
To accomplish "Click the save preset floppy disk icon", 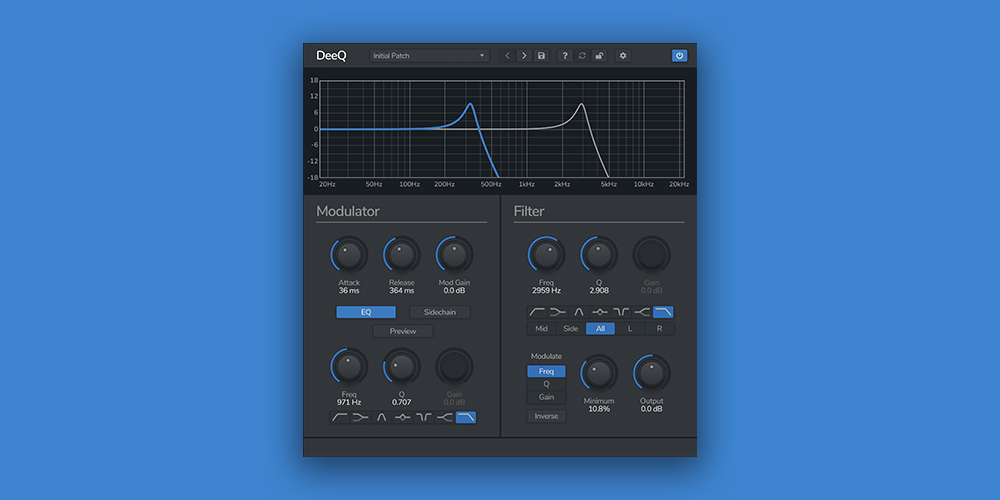I will [x=541, y=56].
